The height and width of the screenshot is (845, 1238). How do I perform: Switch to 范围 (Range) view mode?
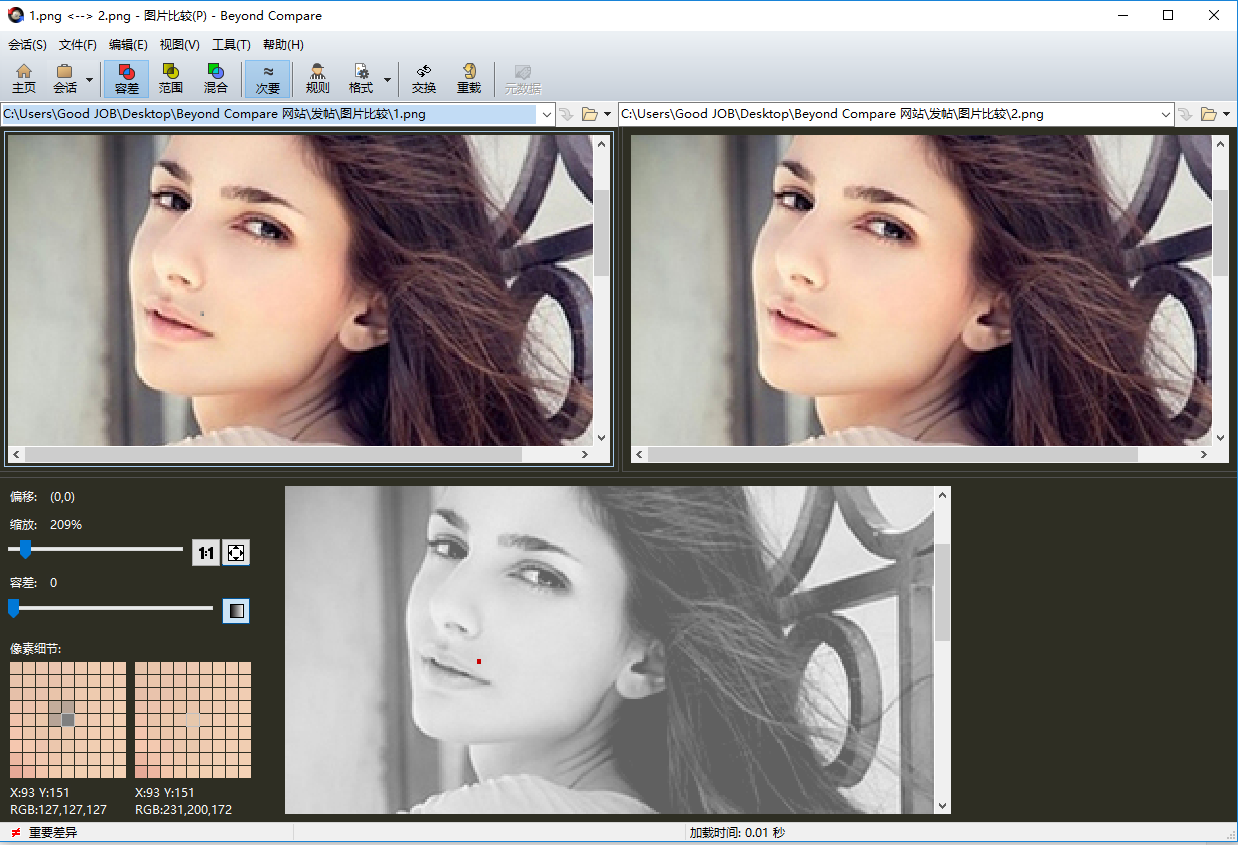click(x=171, y=78)
